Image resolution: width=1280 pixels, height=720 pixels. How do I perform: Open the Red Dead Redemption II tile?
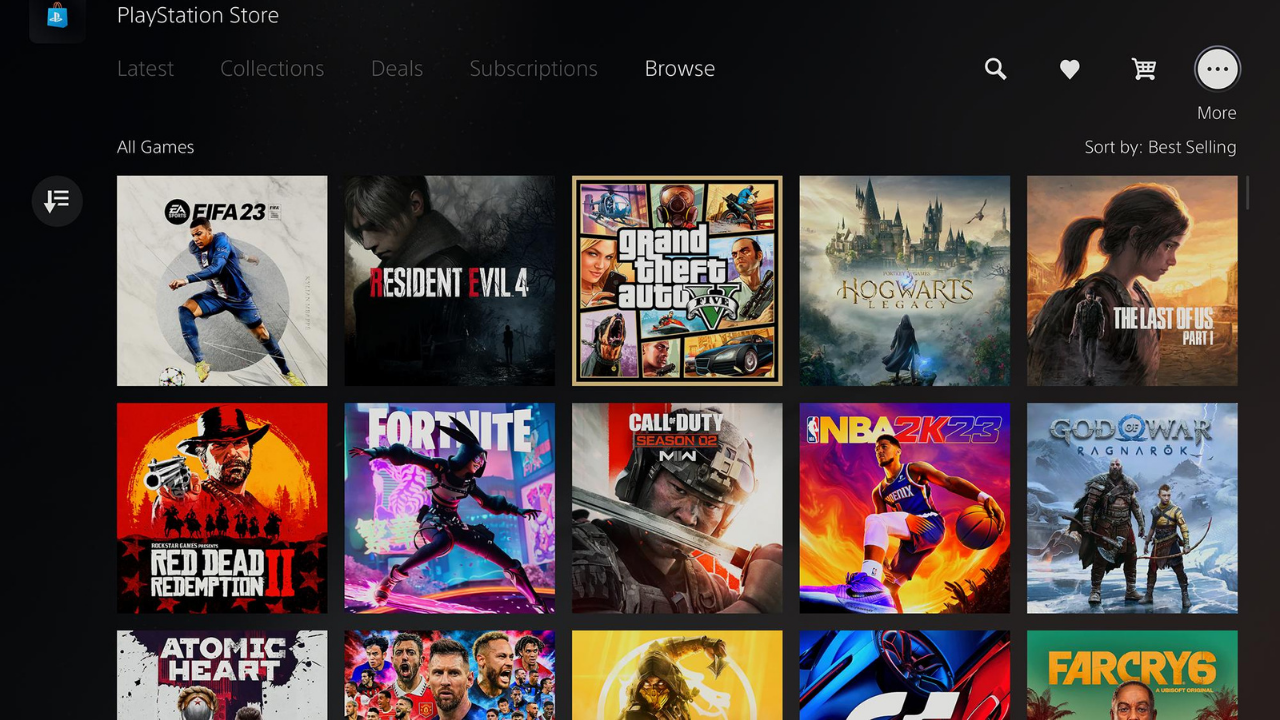click(222, 508)
